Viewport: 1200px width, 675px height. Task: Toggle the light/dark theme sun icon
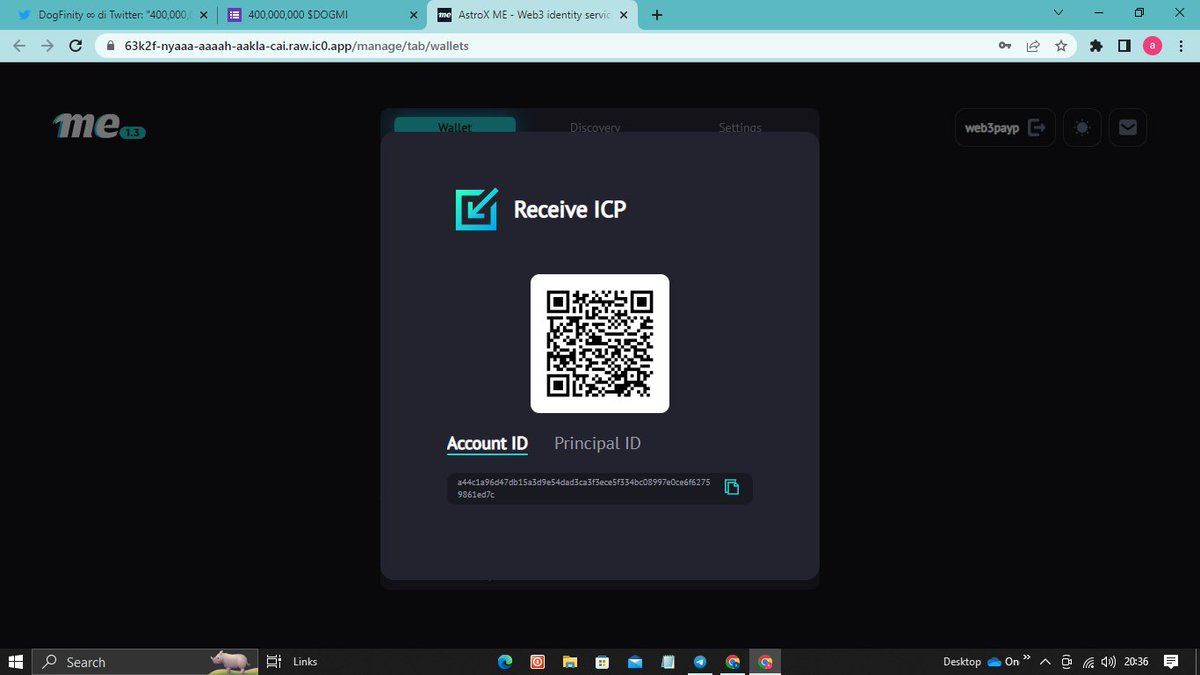coord(1083,127)
